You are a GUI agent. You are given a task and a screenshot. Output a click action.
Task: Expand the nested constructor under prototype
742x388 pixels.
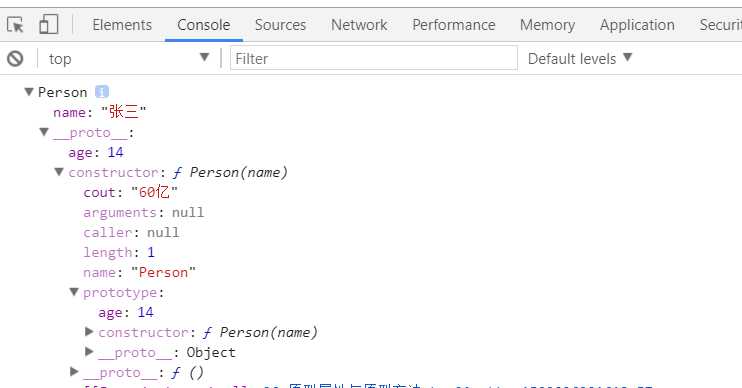tap(89, 332)
